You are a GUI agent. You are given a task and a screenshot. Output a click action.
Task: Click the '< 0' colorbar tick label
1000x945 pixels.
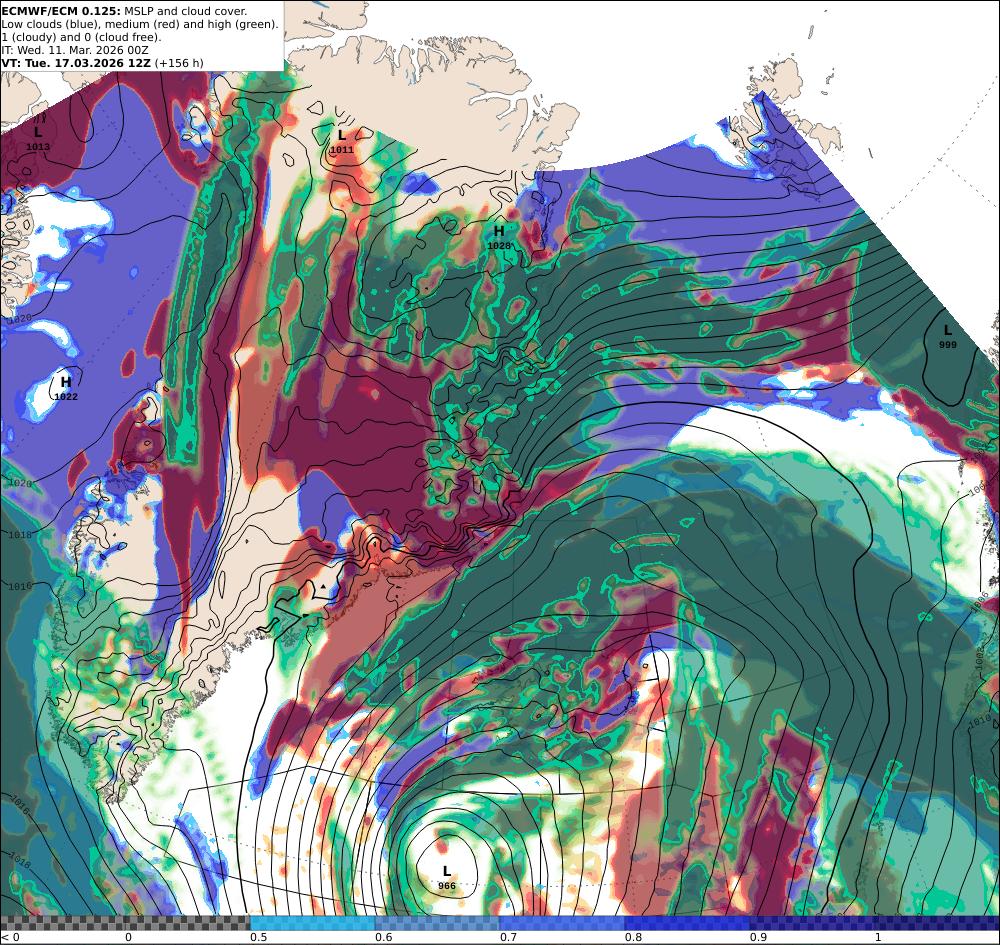pyautogui.click(x=11, y=937)
